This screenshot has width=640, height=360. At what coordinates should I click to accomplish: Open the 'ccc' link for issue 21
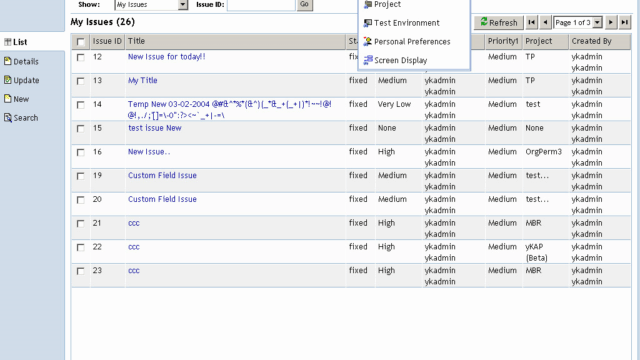point(133,223)
